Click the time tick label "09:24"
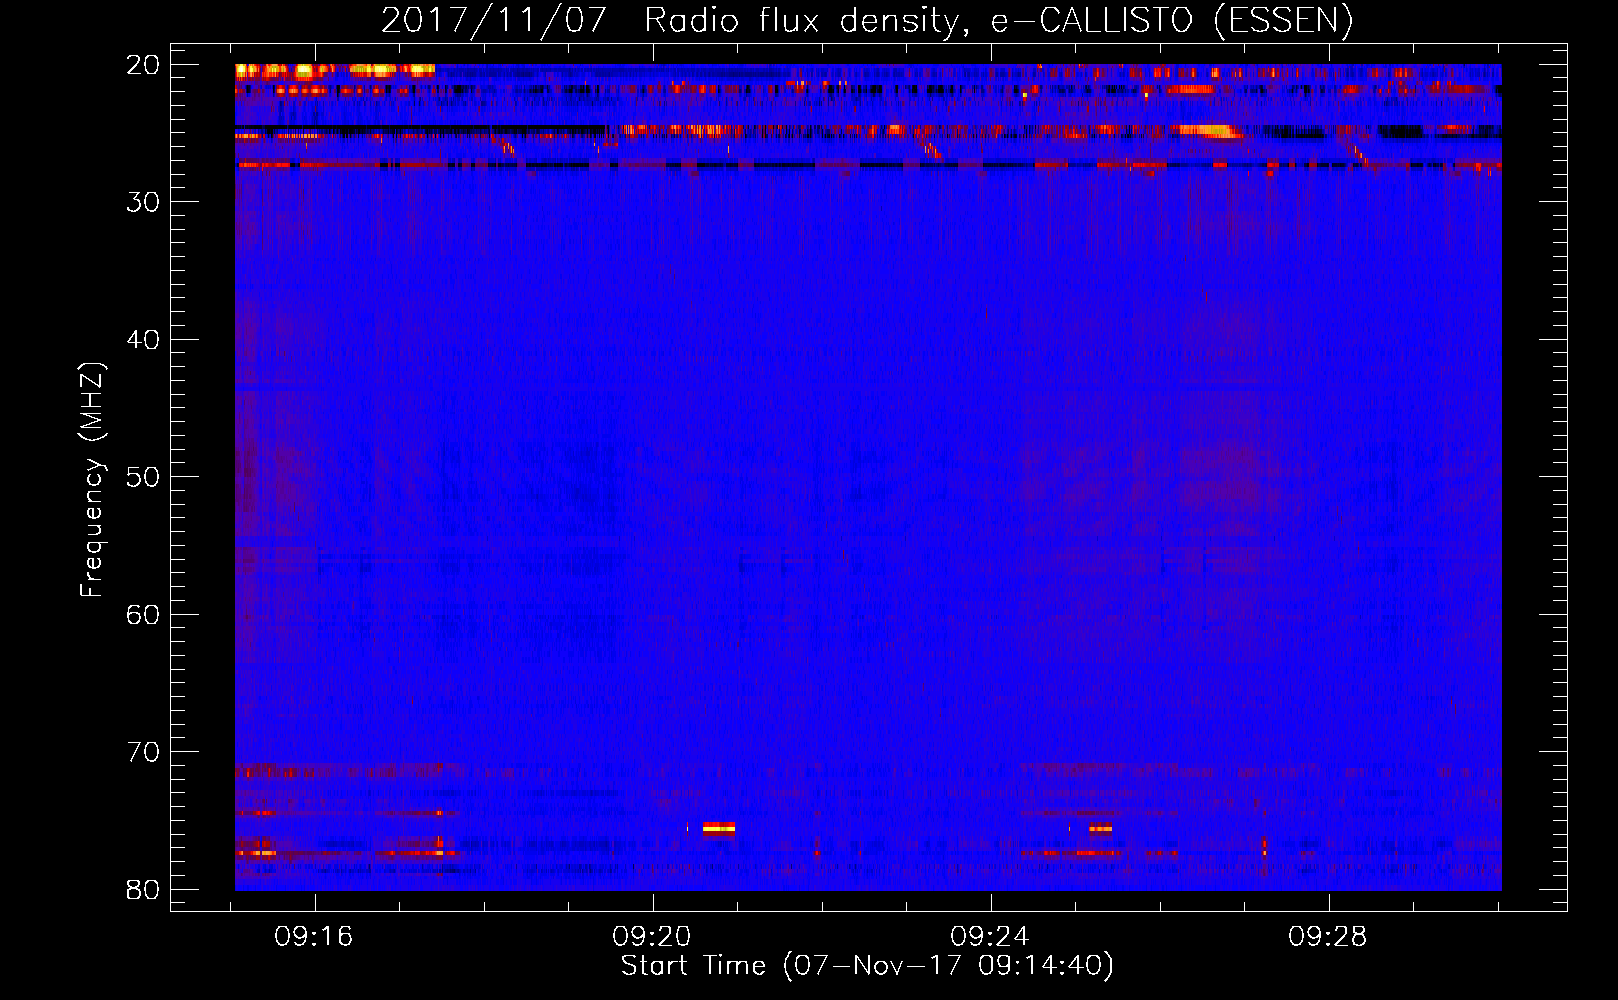Viewport: 1618px width, 1000px height. 990,937
